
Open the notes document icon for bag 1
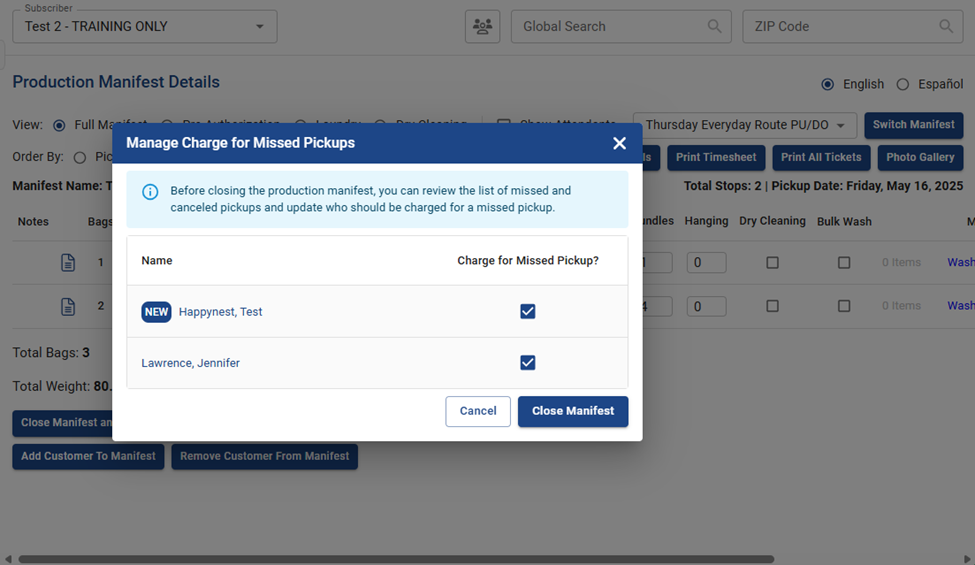tap(68, 263)
